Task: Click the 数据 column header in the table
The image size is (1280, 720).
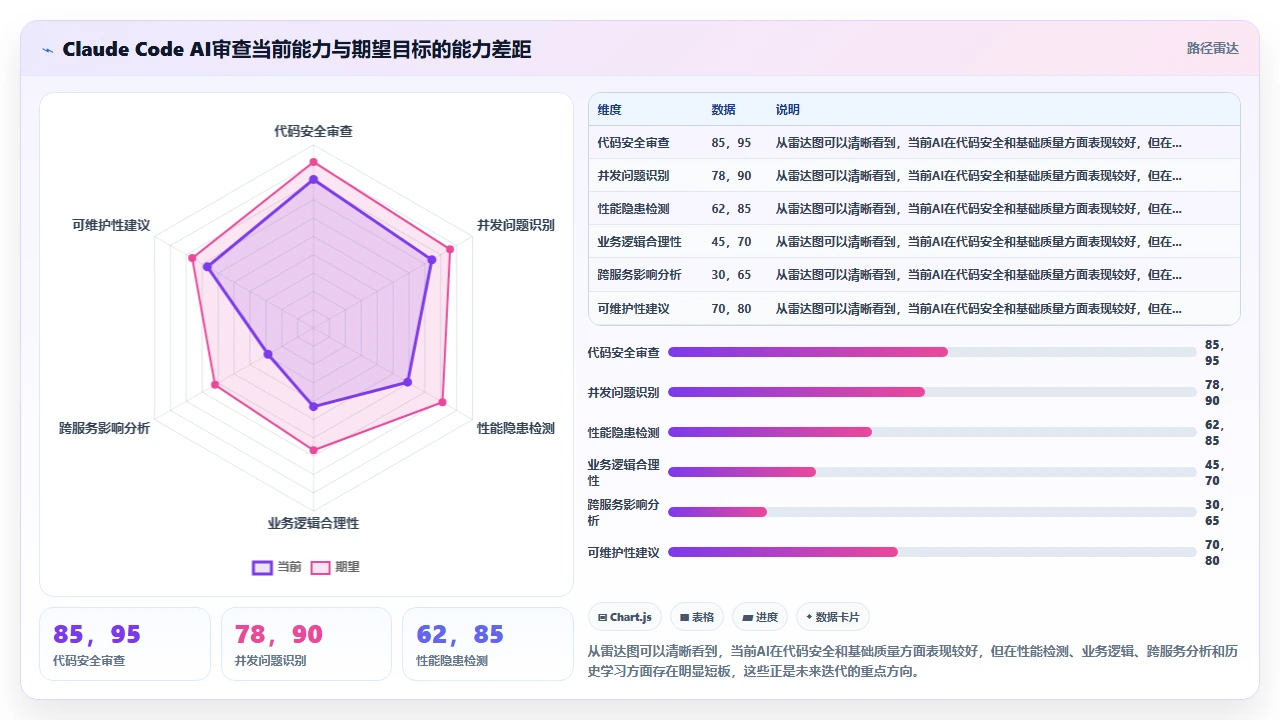Action: (723, 110)
